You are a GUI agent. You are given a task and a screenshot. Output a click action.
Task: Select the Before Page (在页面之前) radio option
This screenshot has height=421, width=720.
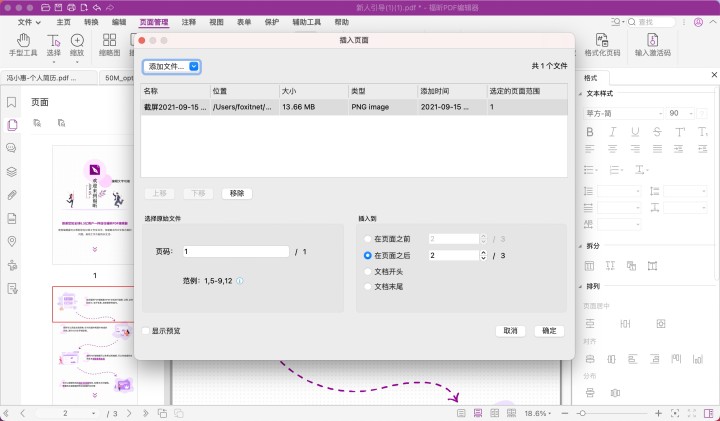pyautogui.click(x=368, y=239)
